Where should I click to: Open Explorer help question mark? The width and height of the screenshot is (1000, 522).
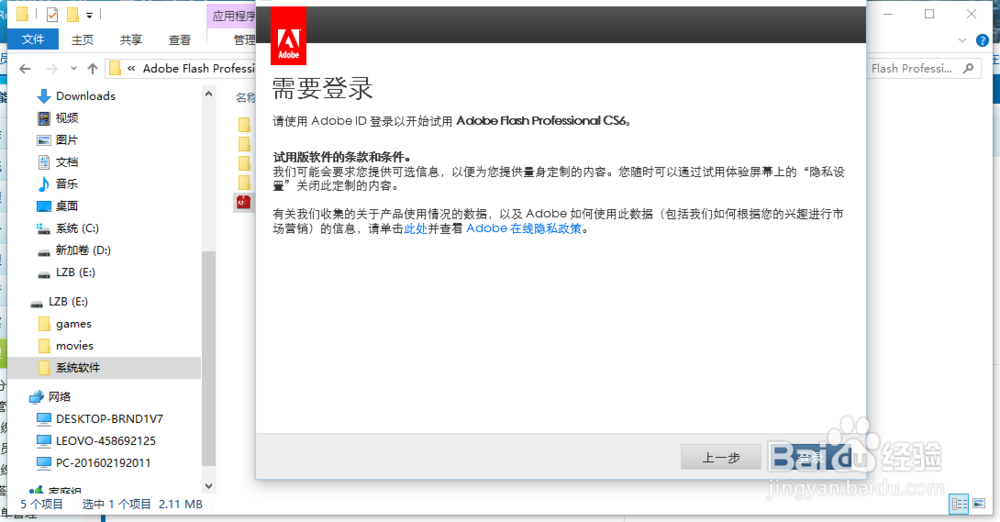982,40
